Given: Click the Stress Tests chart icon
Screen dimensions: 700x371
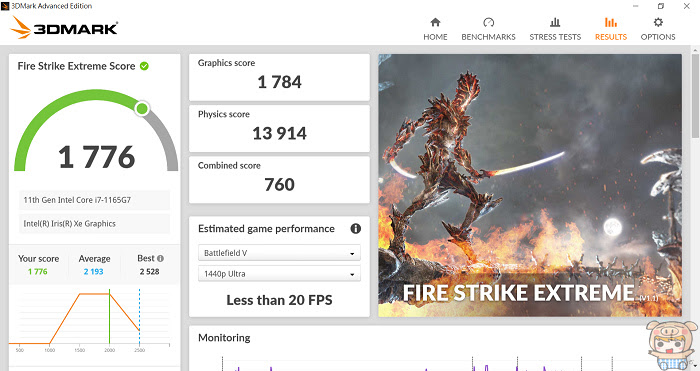Looking at the screenshot, I should [555, 22].
